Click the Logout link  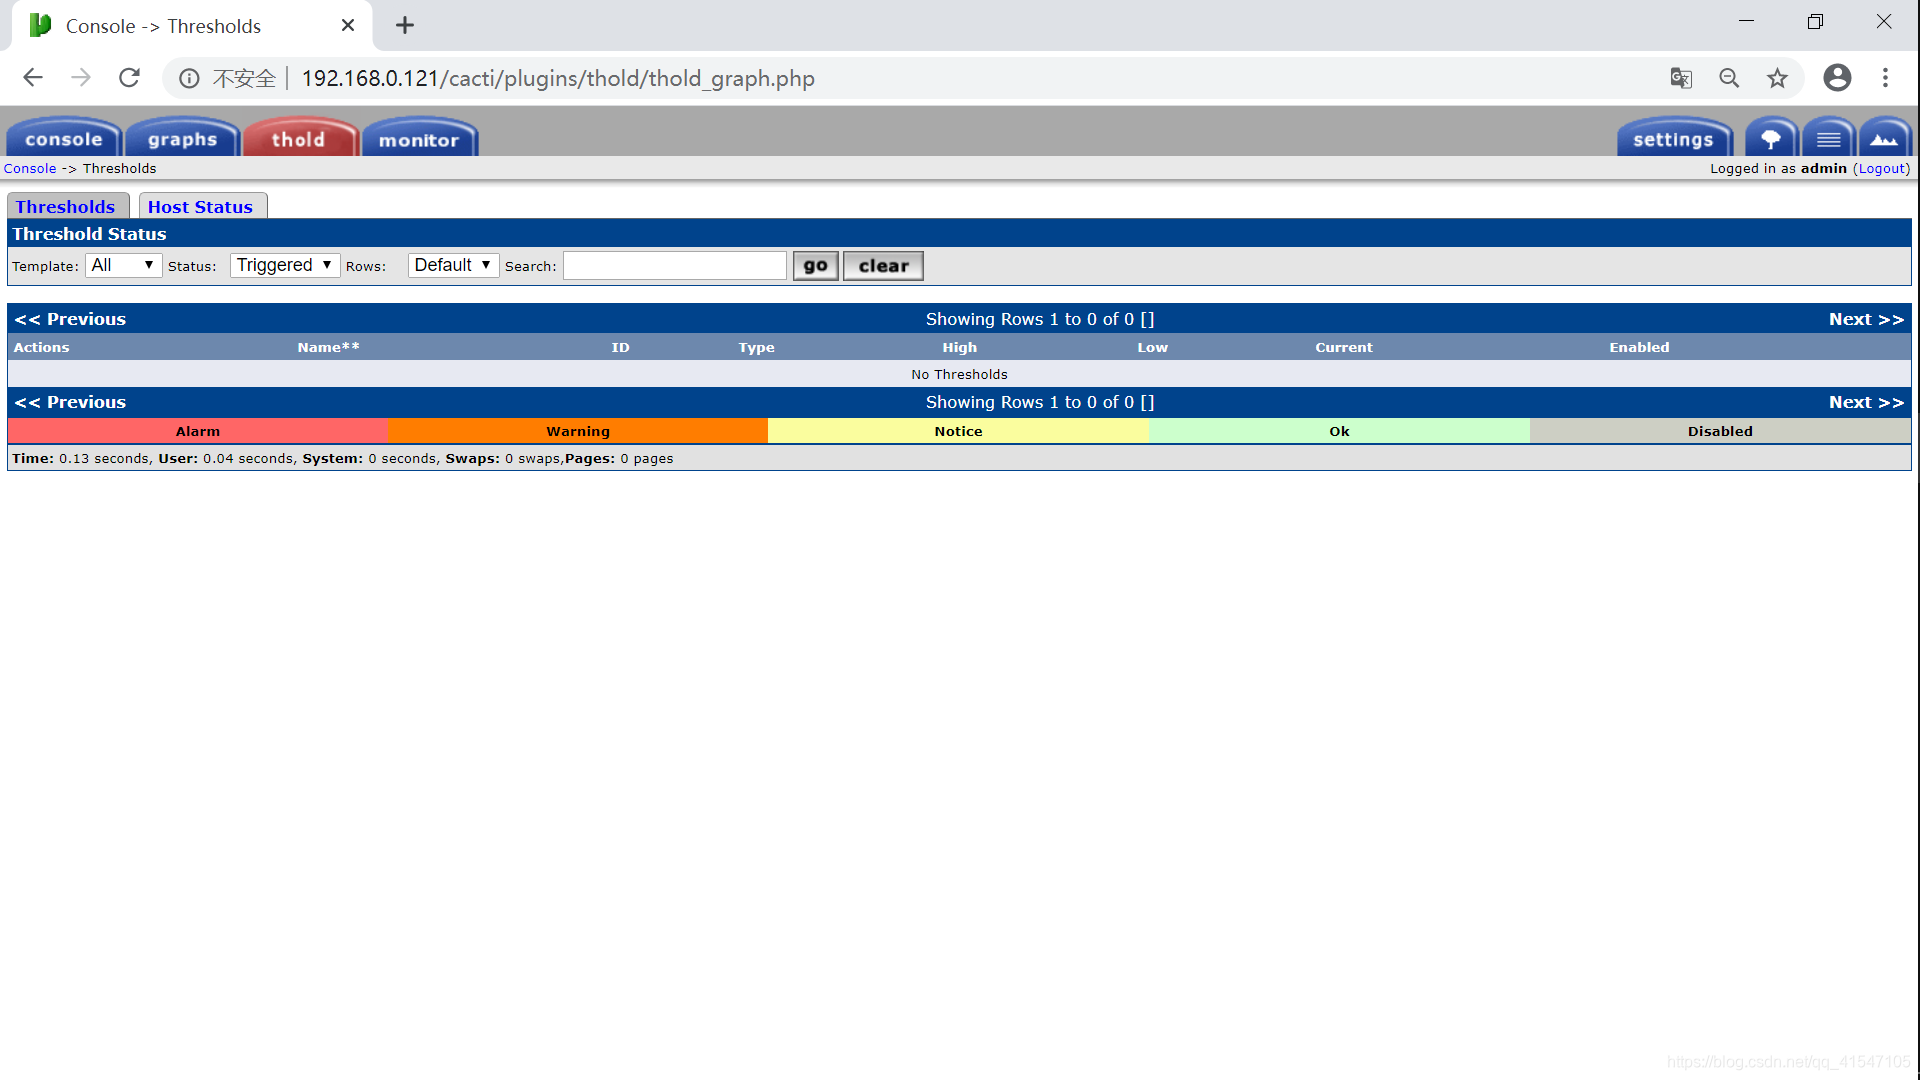[1881, 168]
